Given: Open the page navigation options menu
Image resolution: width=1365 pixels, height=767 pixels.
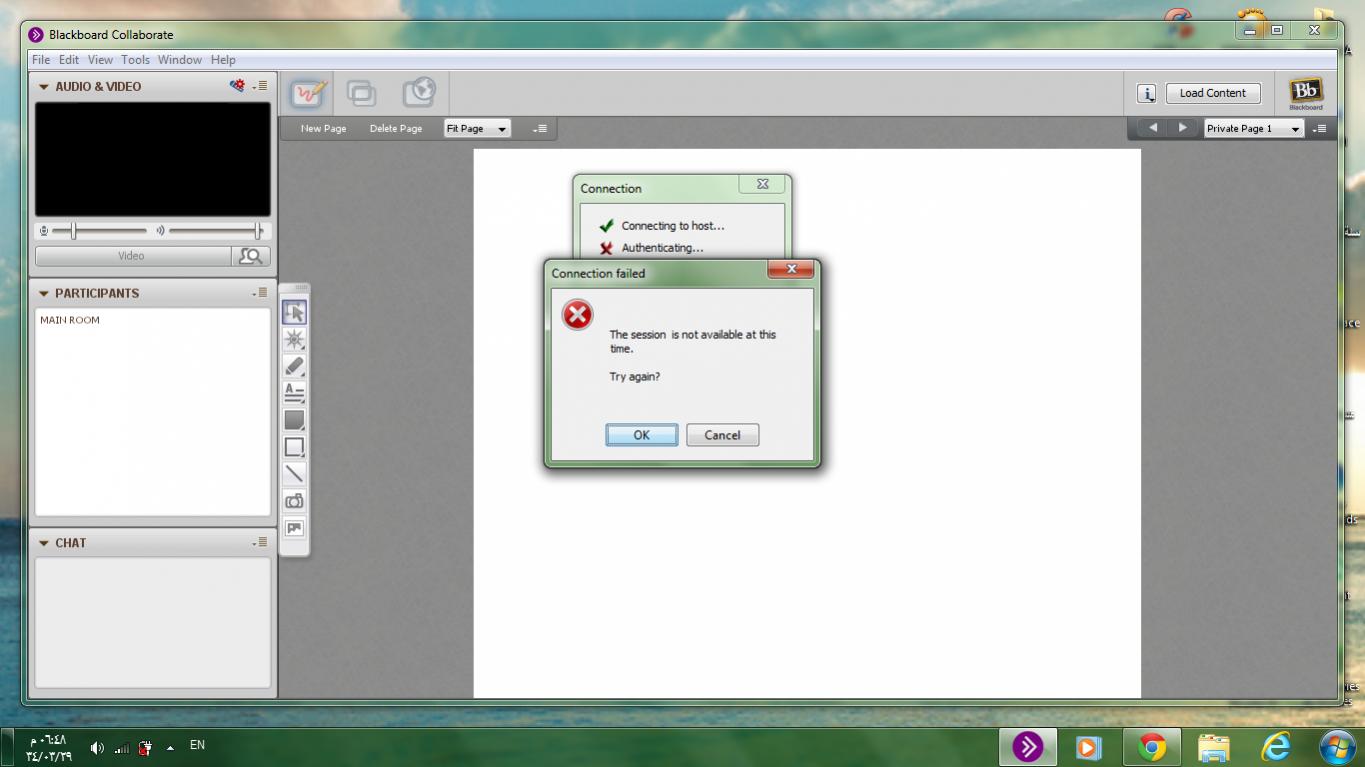Looking at the screenshot, I should point(1320,128).
